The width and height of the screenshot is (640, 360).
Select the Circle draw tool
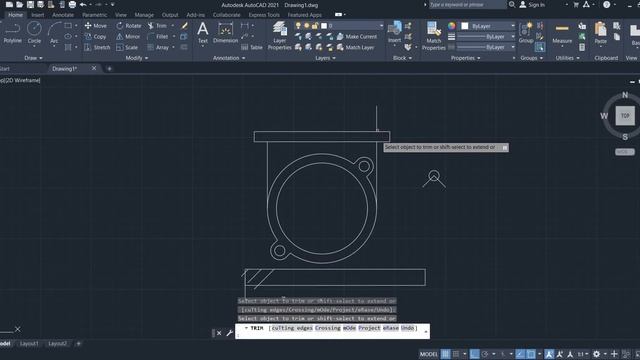click(34, 33)
